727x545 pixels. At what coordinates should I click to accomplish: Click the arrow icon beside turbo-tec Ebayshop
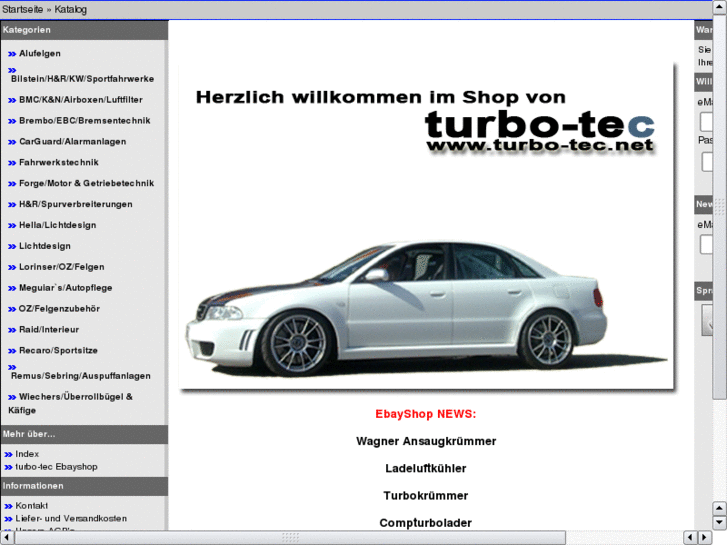(8, 467)
